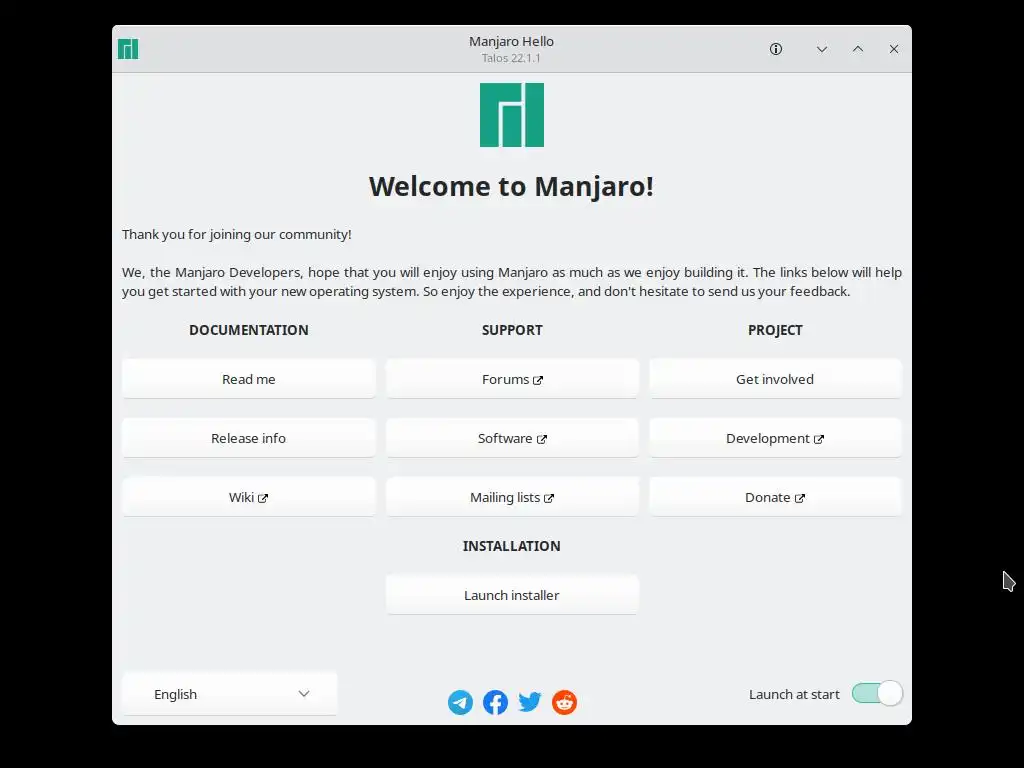
Task: Click the Donate button
Action: pyautogui.click(x=775, y=497)
